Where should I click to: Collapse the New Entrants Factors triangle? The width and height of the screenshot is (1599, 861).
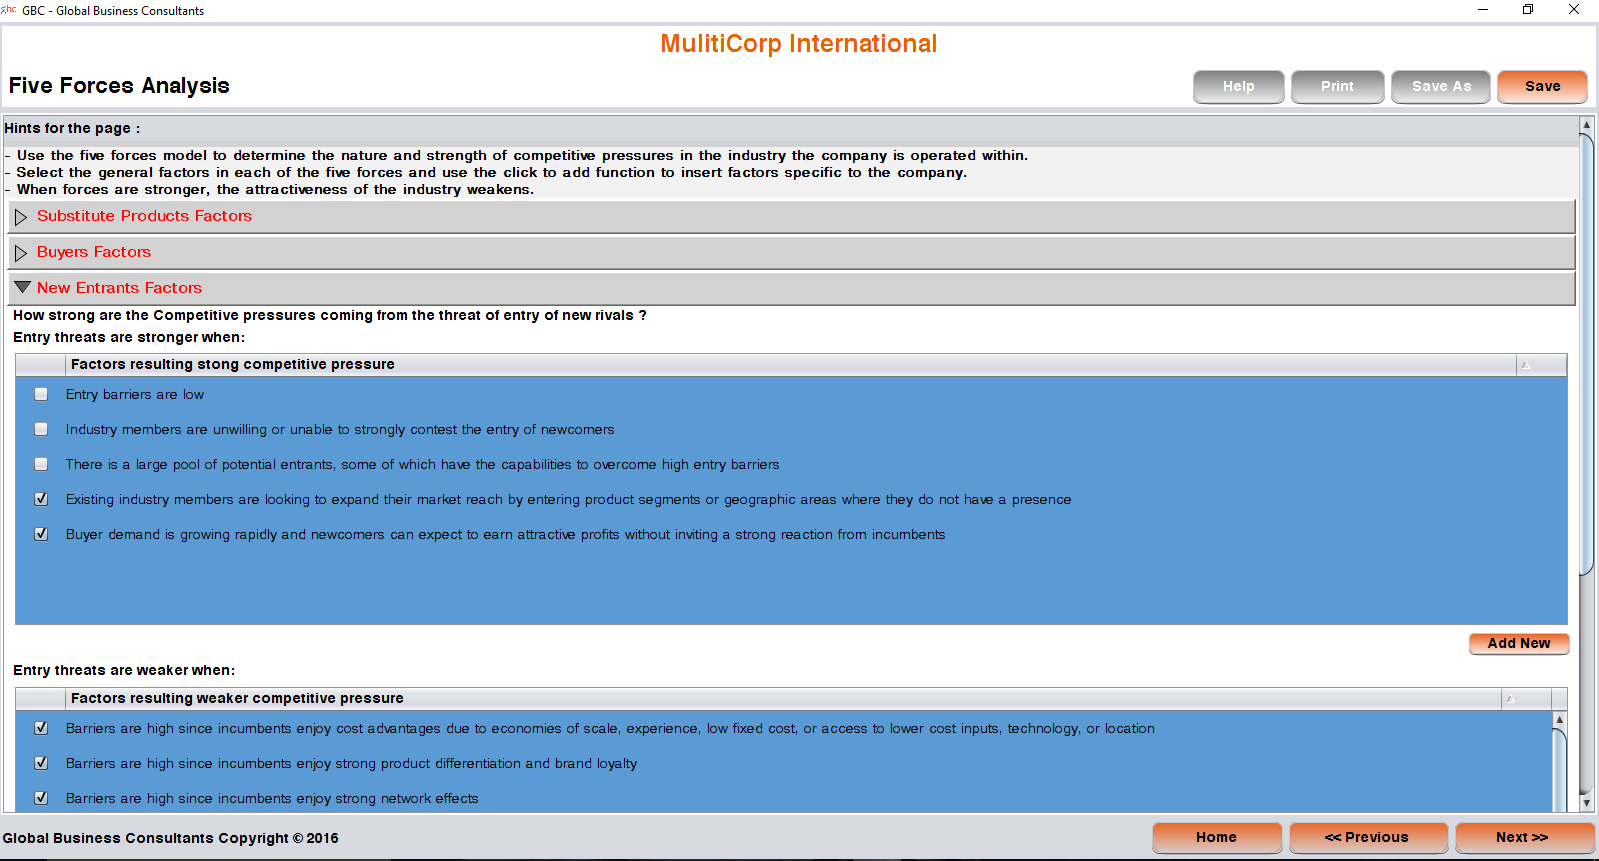click(x=22, y=287)
